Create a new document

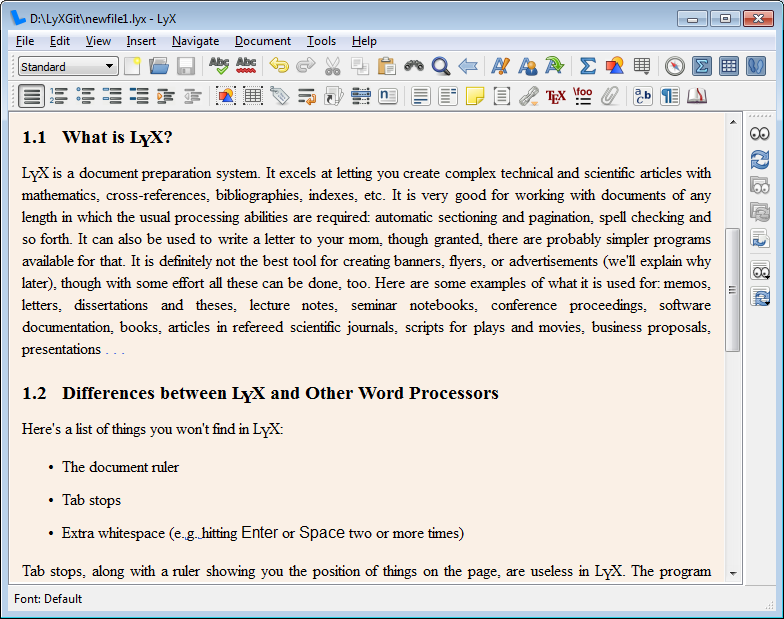[x=132, y=66]
